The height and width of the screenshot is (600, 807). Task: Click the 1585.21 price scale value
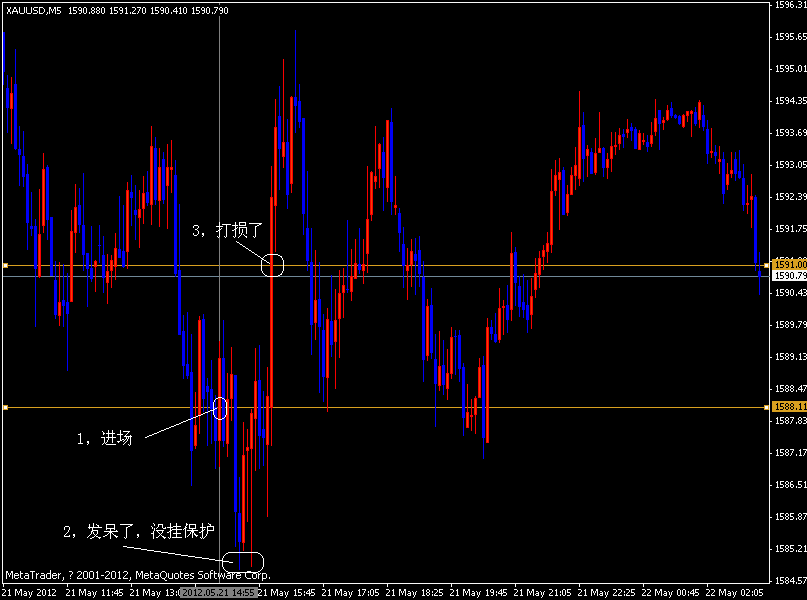[x=791, y=549]
